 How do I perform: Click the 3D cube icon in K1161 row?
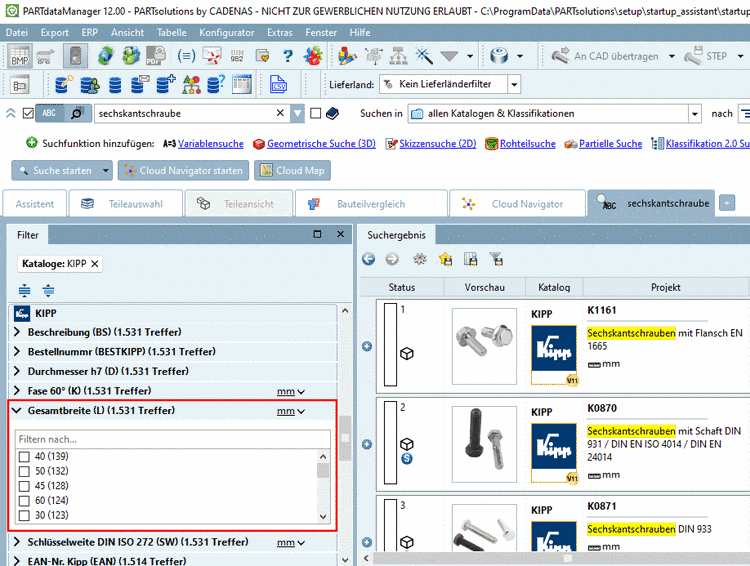coord(407,354)
